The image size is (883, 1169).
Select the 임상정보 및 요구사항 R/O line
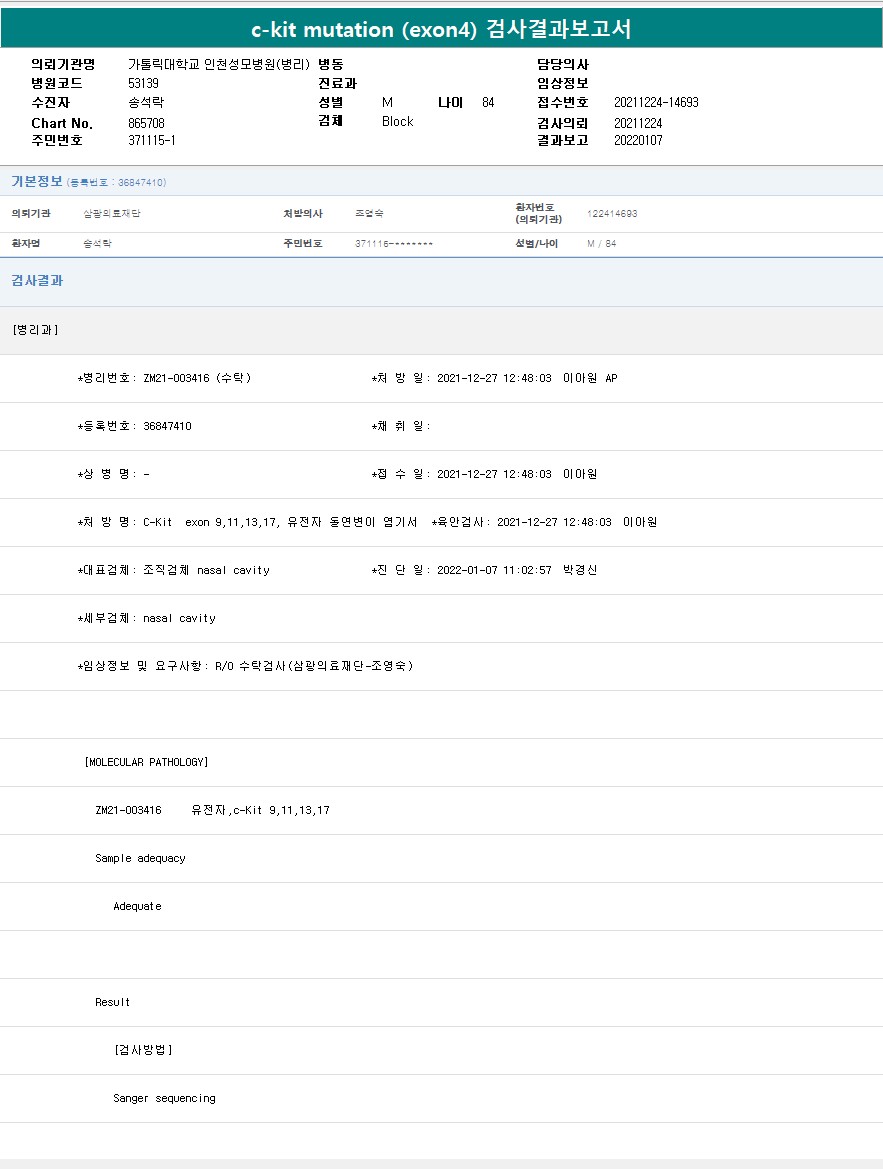click(245, 666)
